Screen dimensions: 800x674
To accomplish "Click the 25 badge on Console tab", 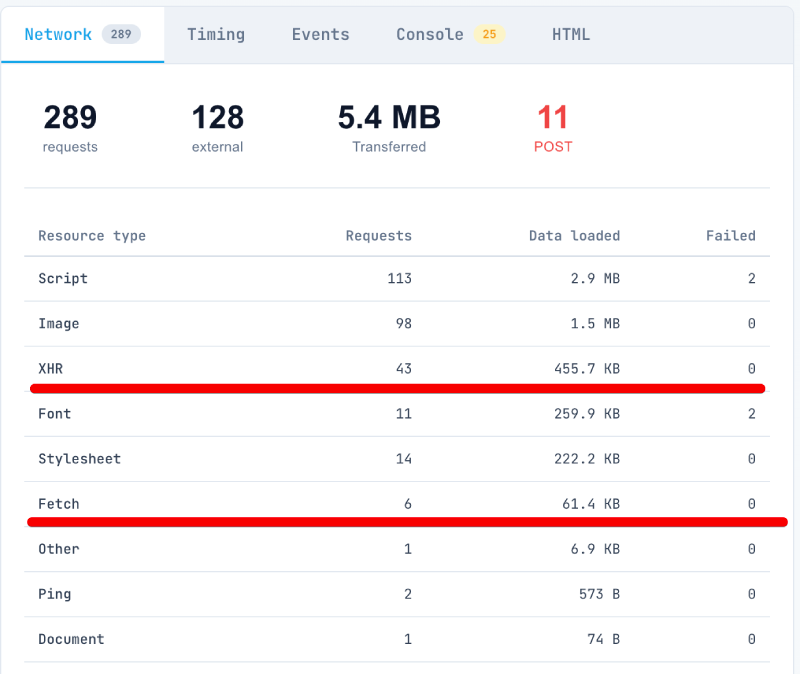I will click(x=489, y=34).
